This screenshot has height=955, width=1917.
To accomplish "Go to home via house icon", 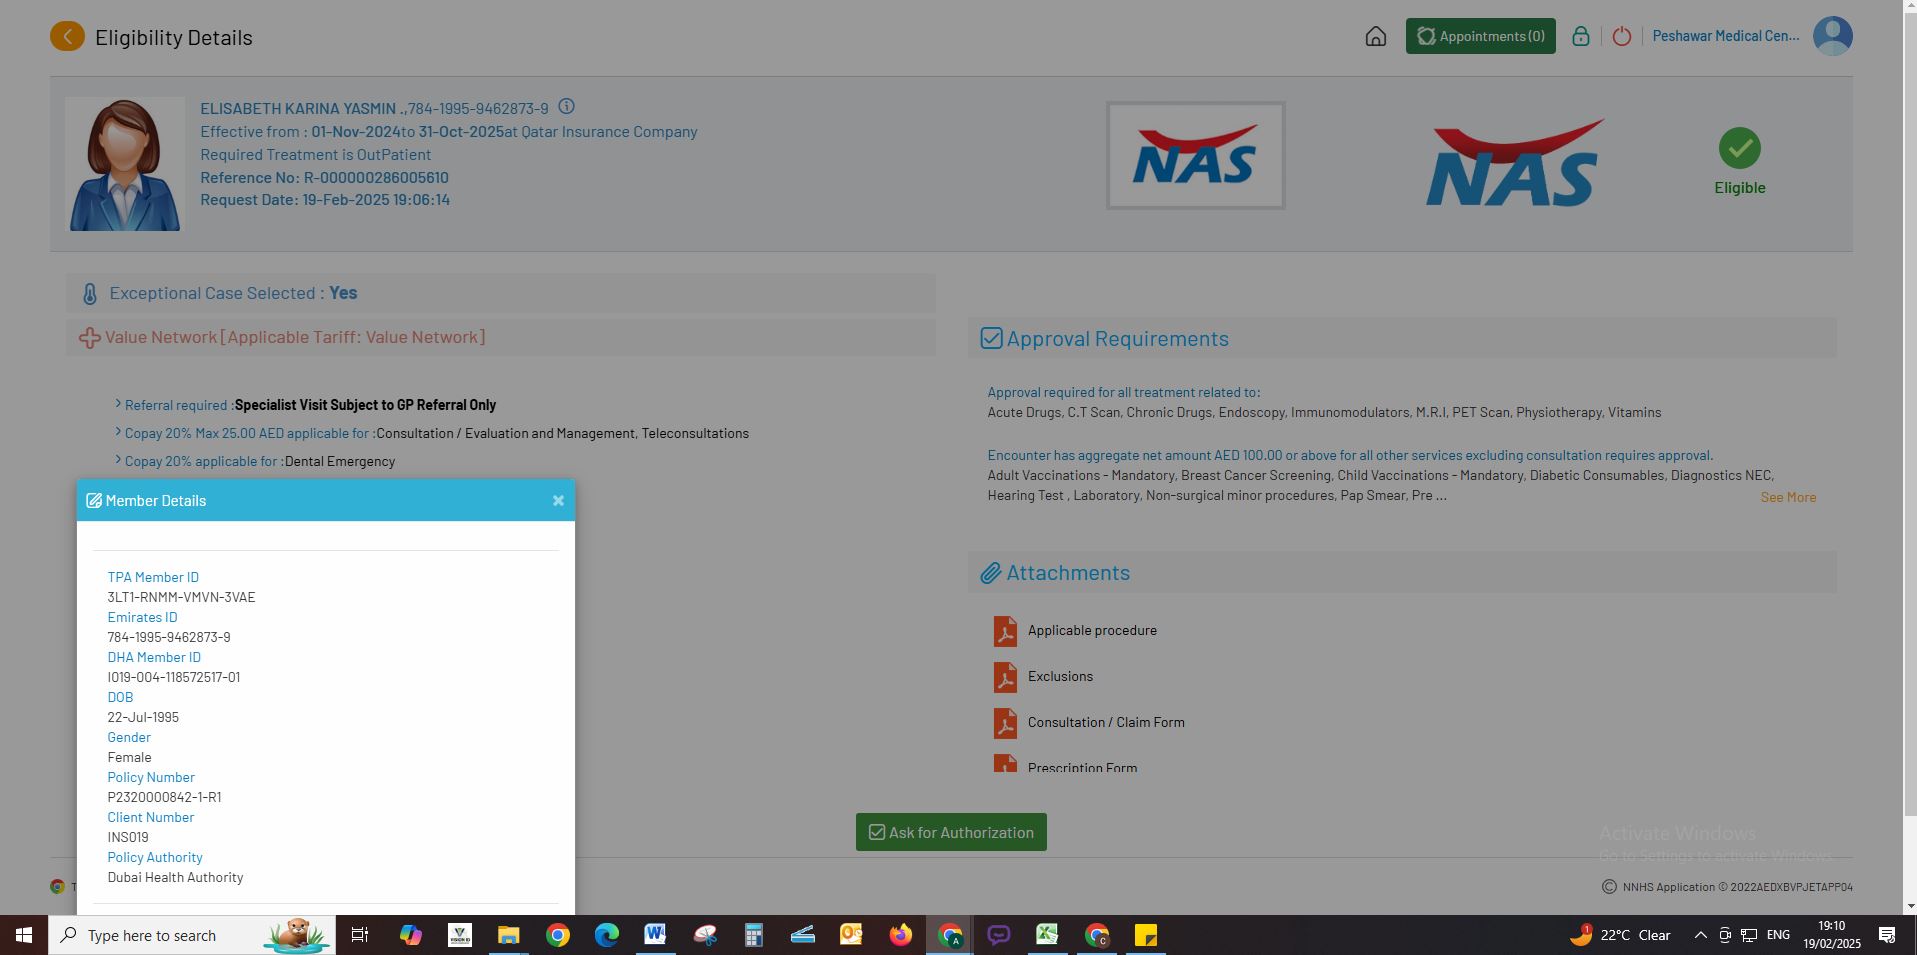I will click(x=1375, y=37).
